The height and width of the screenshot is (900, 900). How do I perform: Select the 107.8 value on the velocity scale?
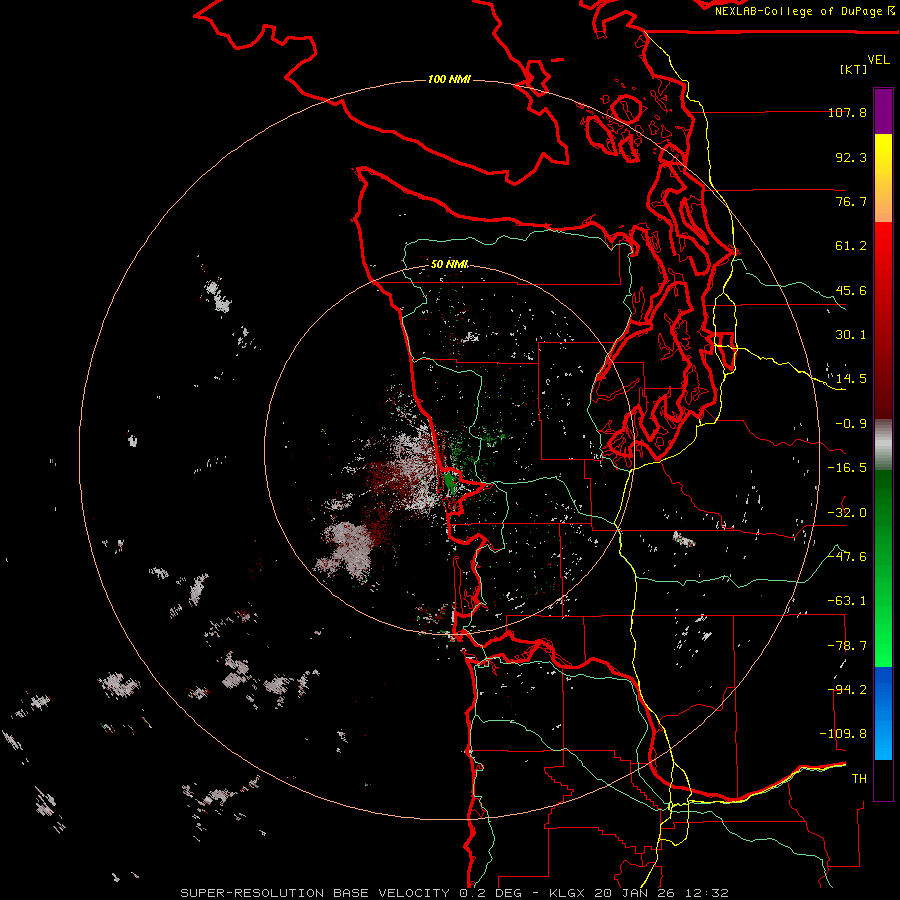tap(847, 112)
